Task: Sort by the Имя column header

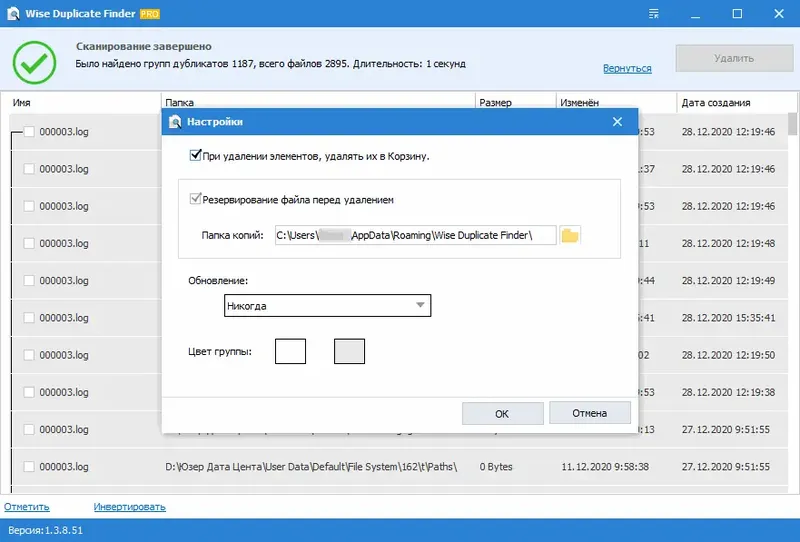Action: coord(21,103)
